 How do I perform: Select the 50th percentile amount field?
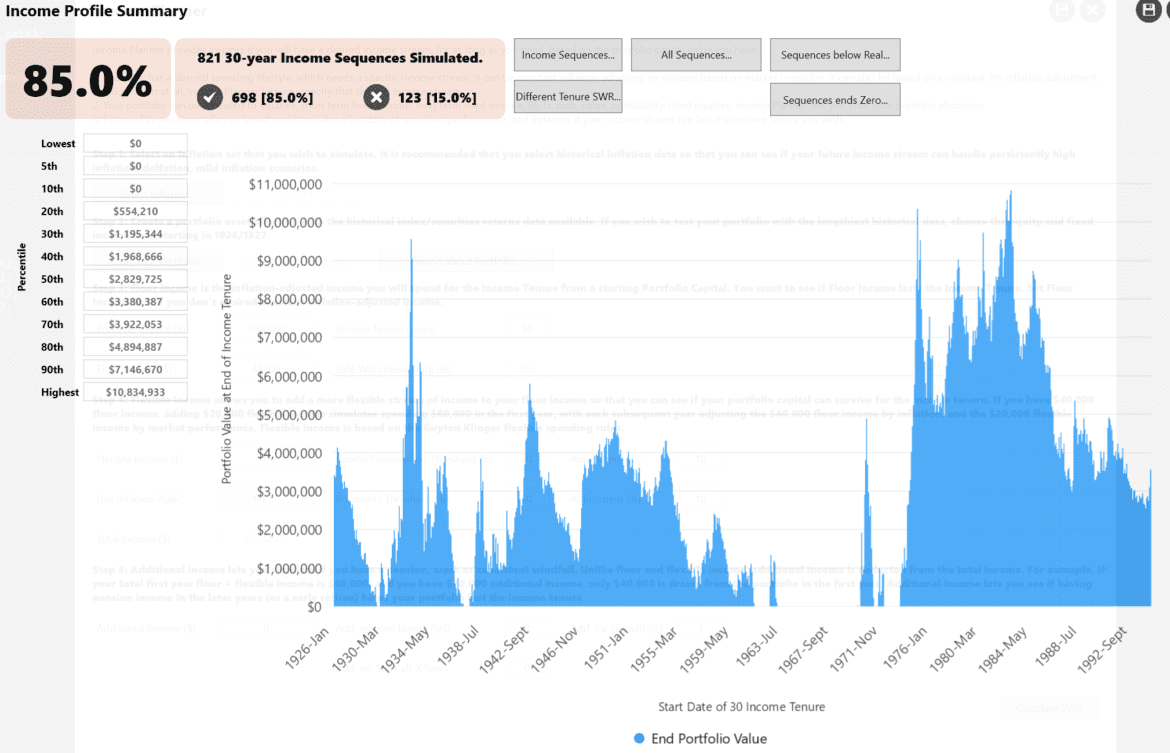click(134, 278)
